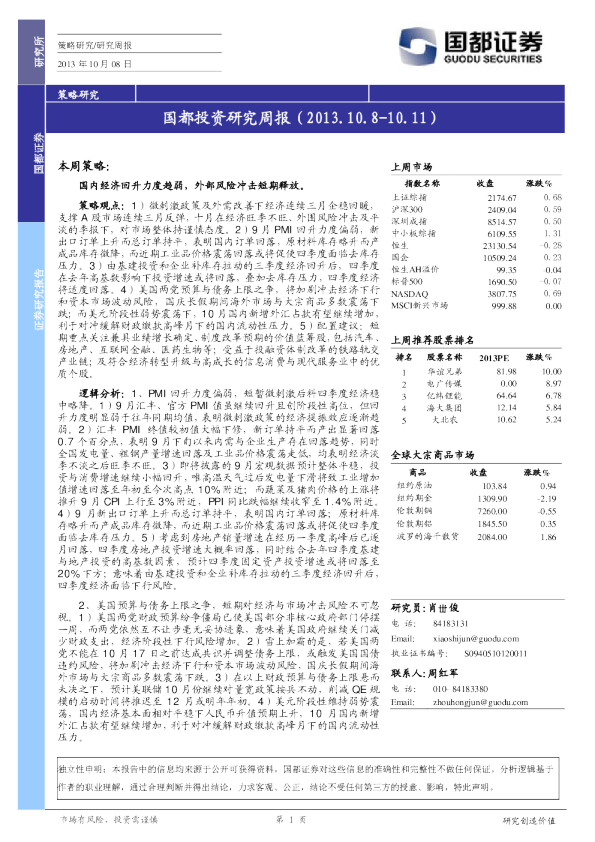This screenshot has height=842, width=595.
Task: Select the 纽约原油 commodity row
Action: 477,485
